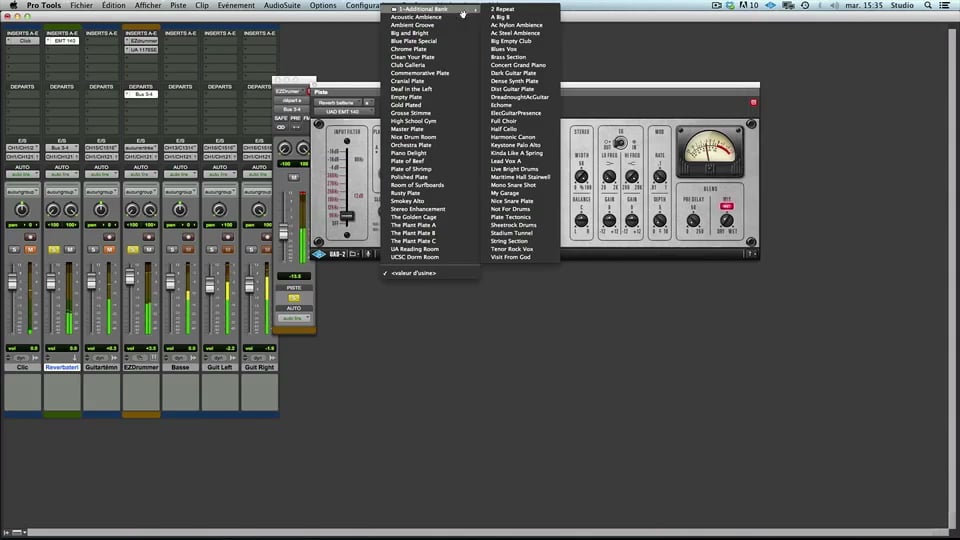Image resolution: width=960 pixels, height=540 pixels.
Task: Toggle the EQ In/Out switch
Action: [620, 143]
